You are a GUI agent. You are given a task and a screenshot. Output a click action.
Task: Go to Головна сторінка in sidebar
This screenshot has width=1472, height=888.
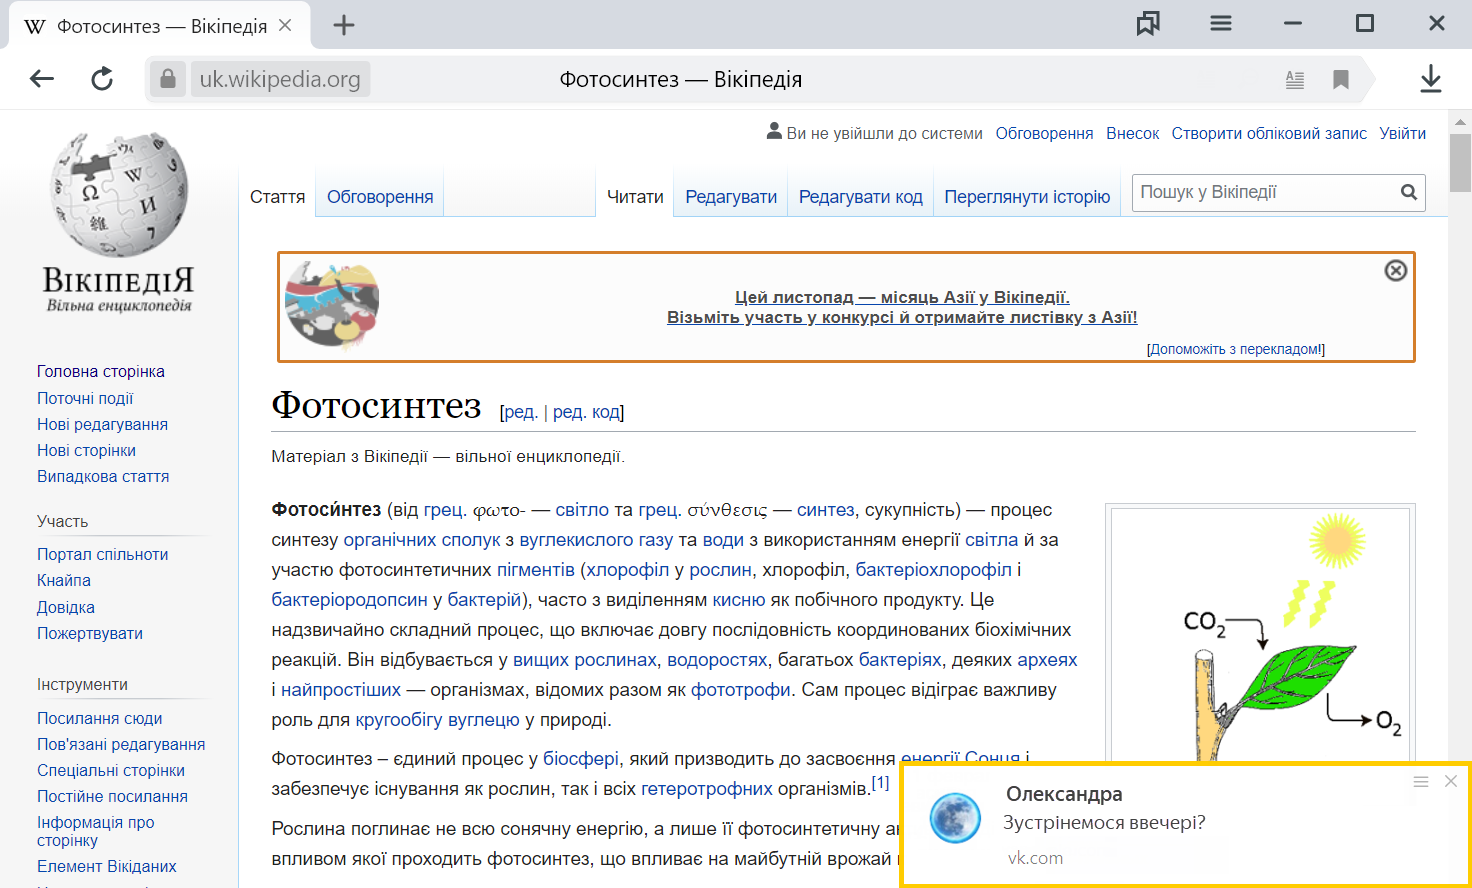[101, 371]
